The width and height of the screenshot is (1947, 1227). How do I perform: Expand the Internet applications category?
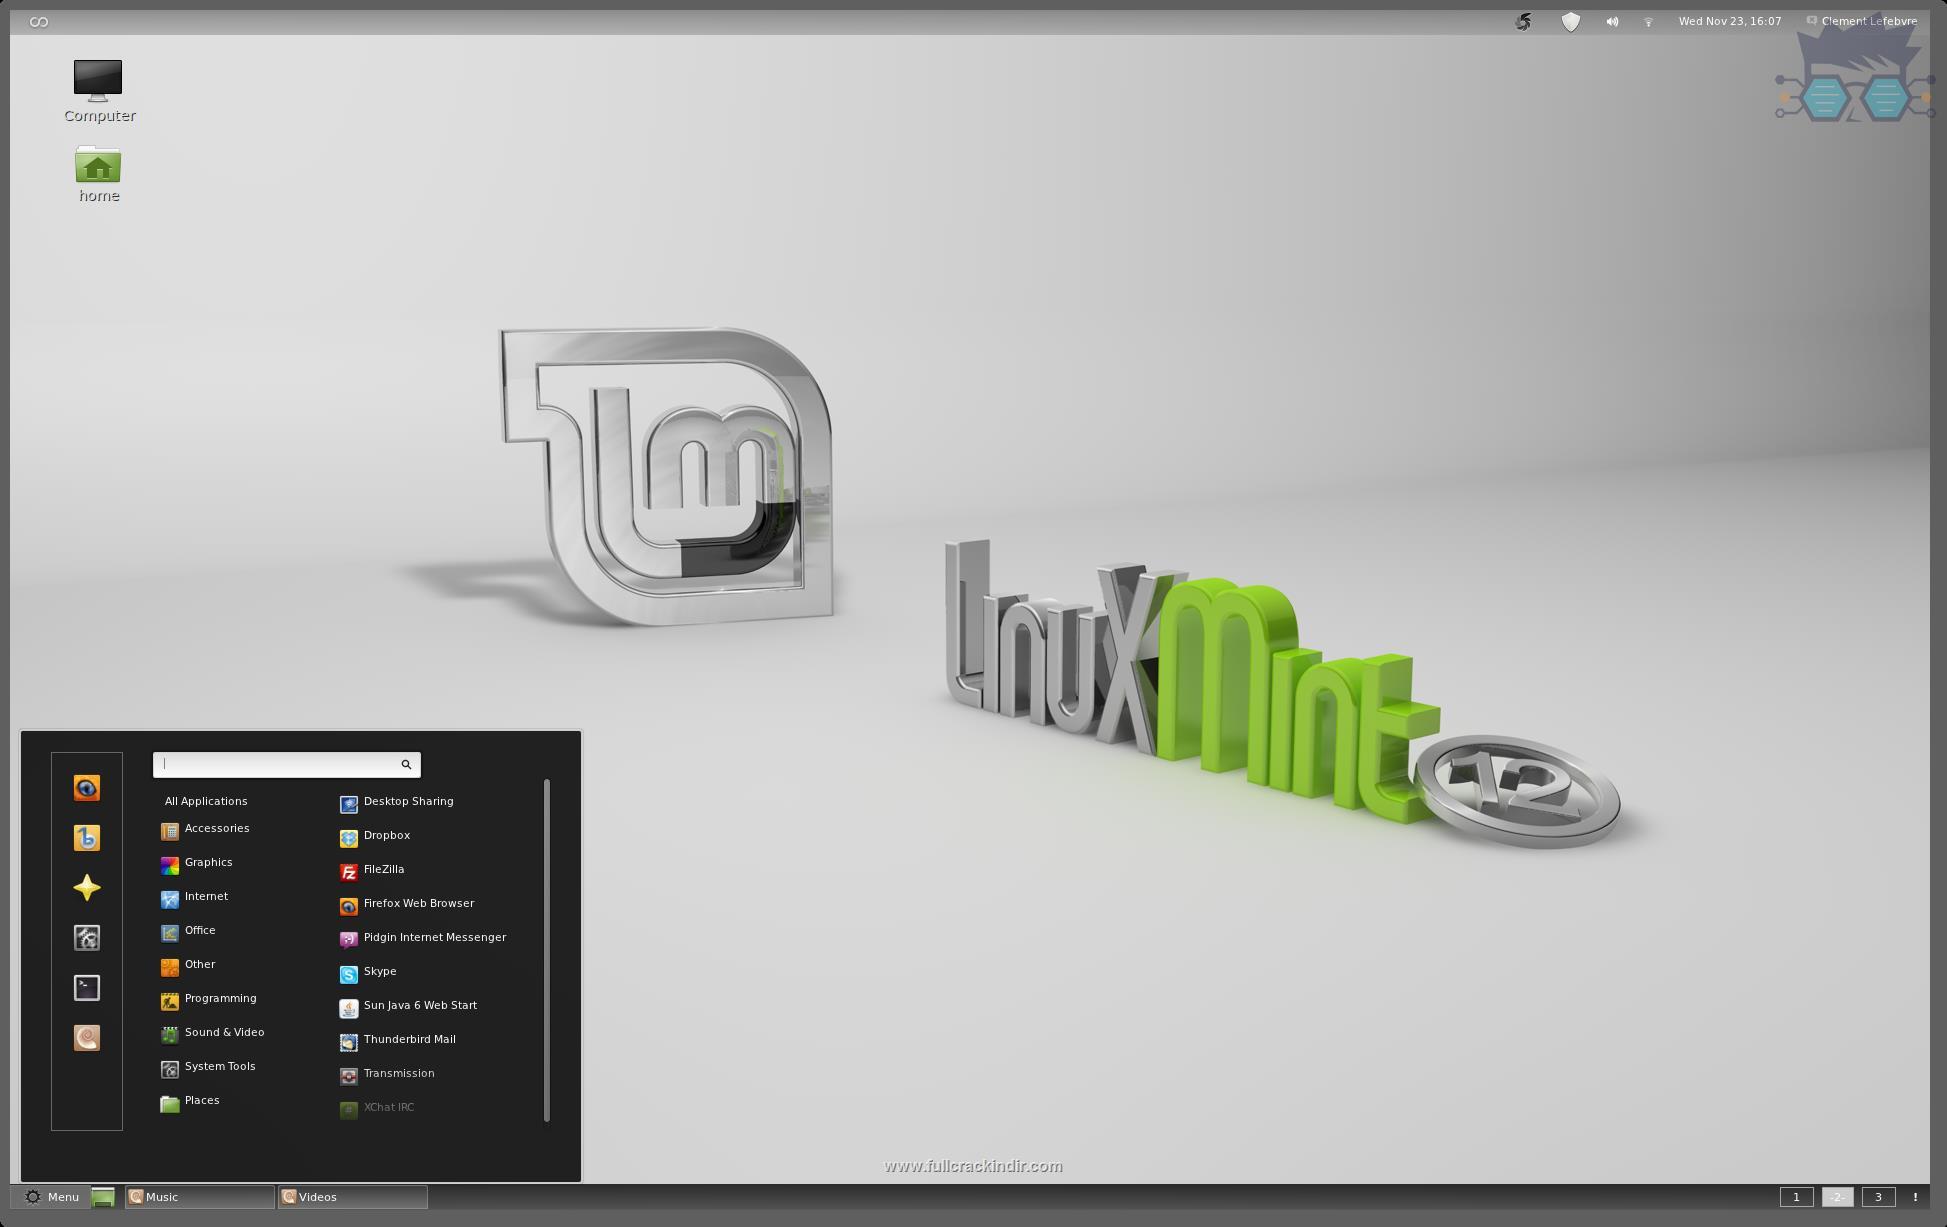[x=206, y=896]
